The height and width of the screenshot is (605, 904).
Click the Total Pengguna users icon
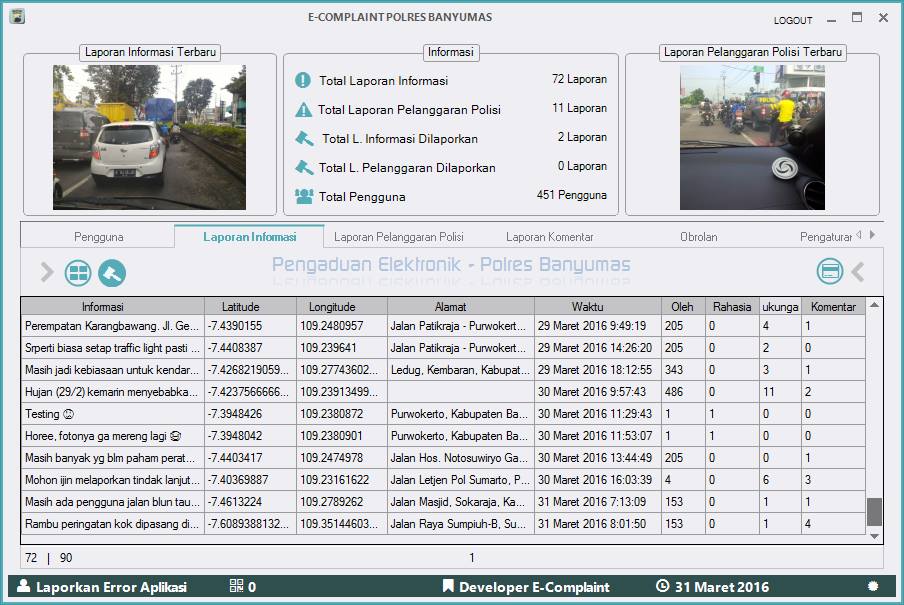point(303,196)
